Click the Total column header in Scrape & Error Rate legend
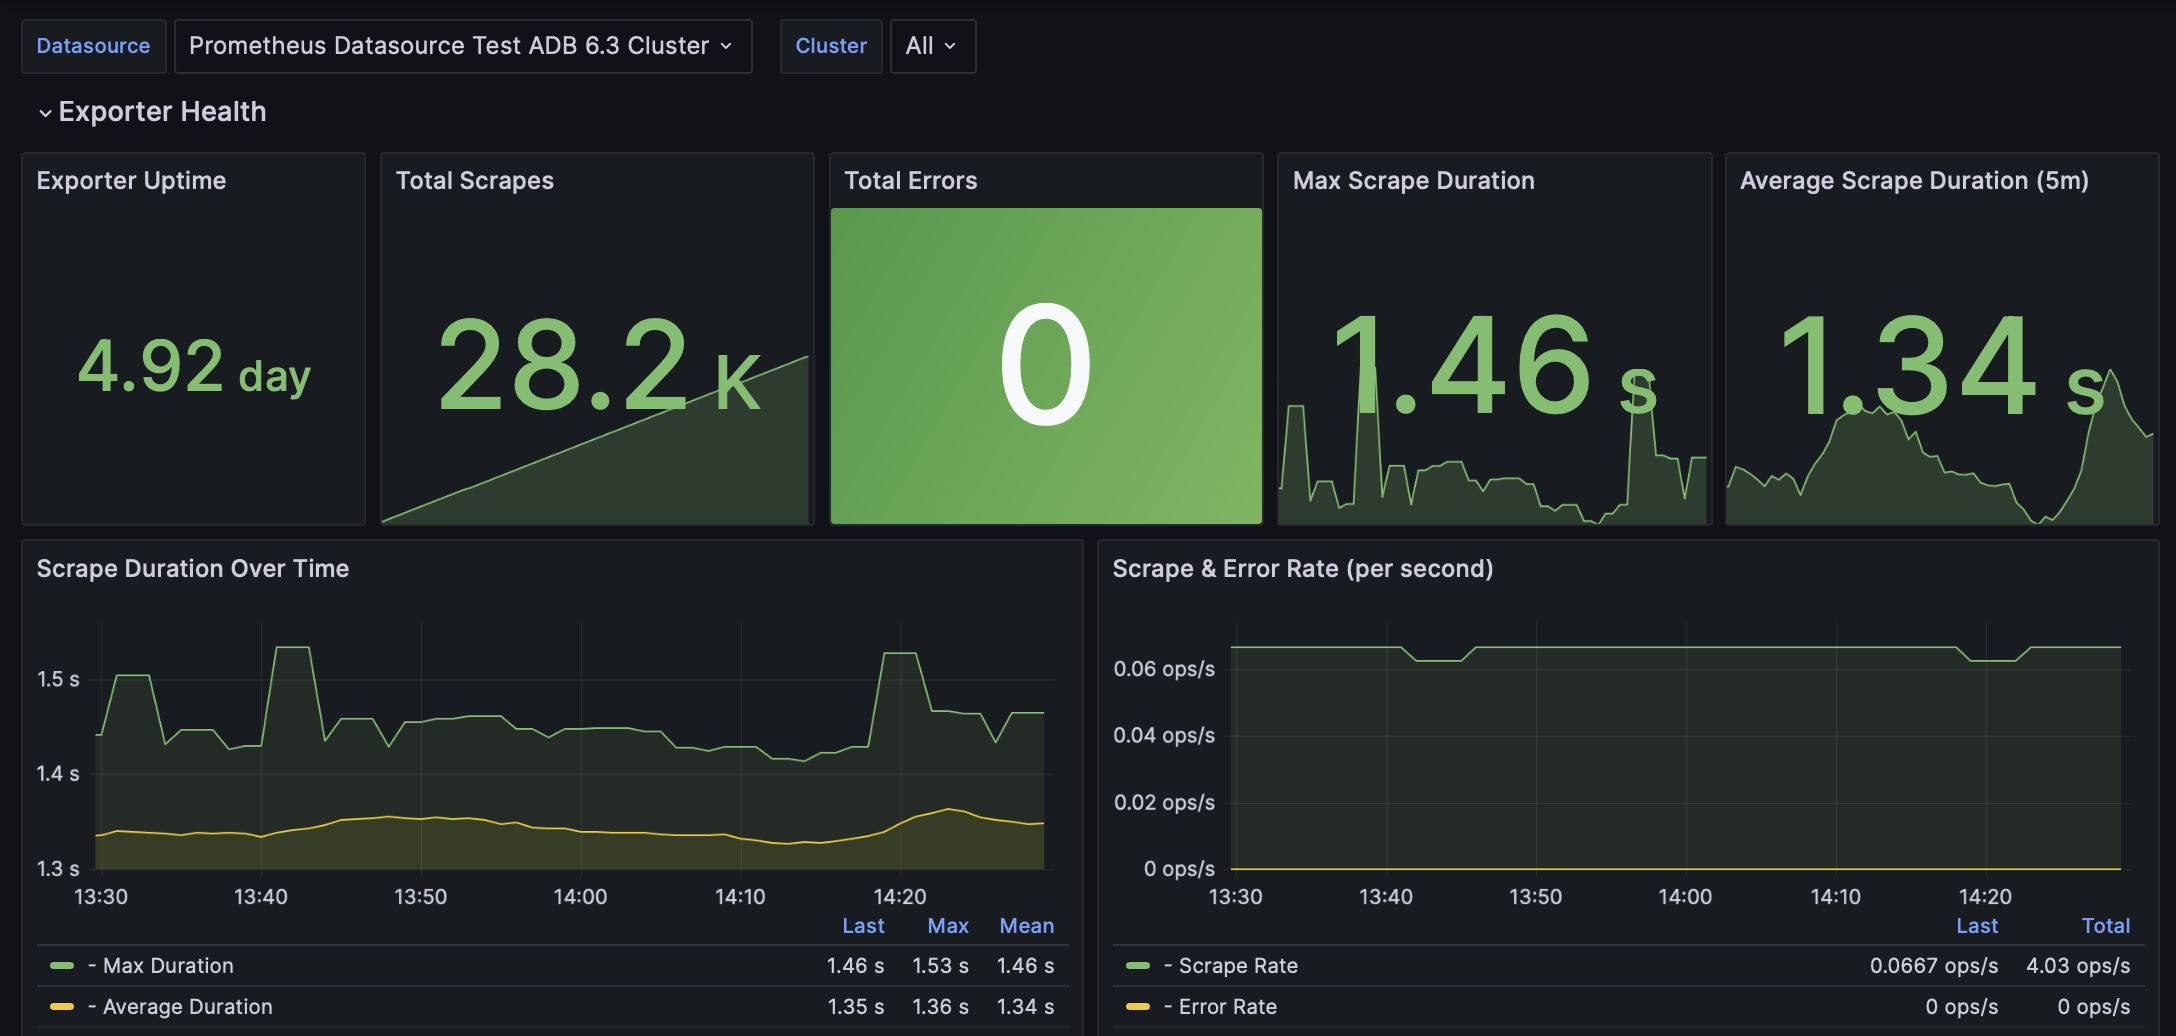This screenshot has width=2176, height=1036. point(2106,925)
